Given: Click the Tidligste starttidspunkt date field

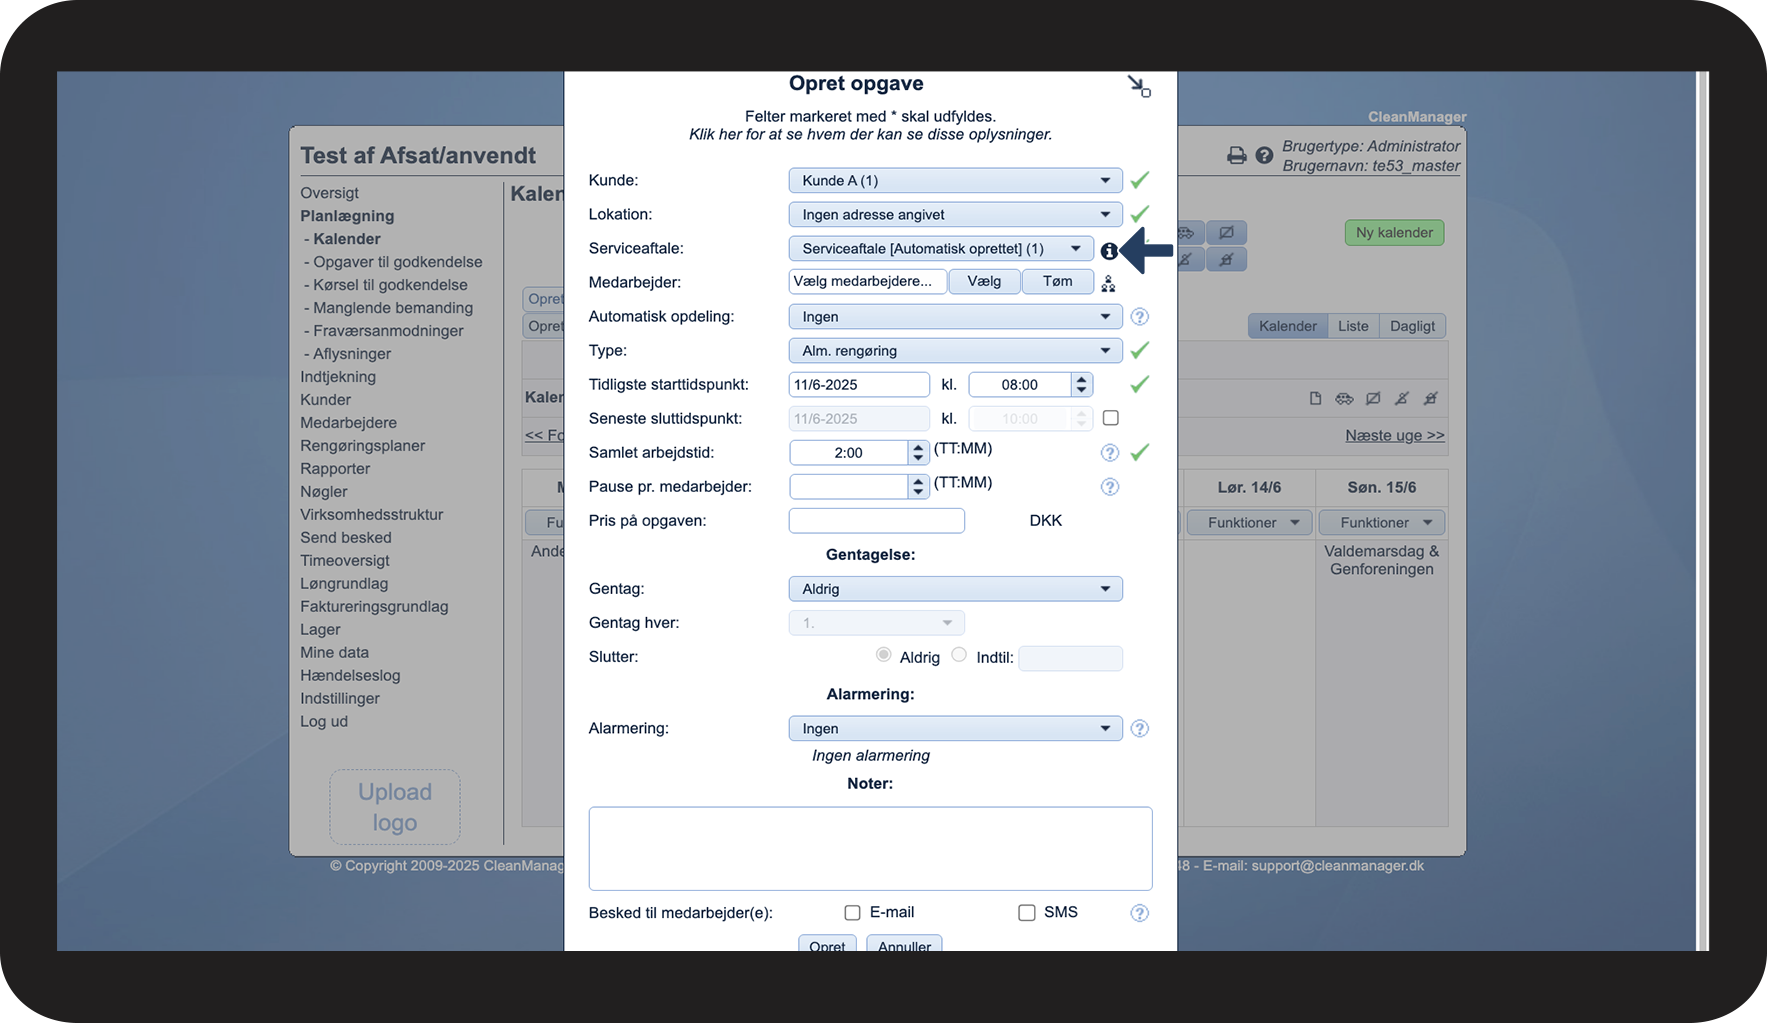Looking at the screenshot, I should [x=859, y=385].
